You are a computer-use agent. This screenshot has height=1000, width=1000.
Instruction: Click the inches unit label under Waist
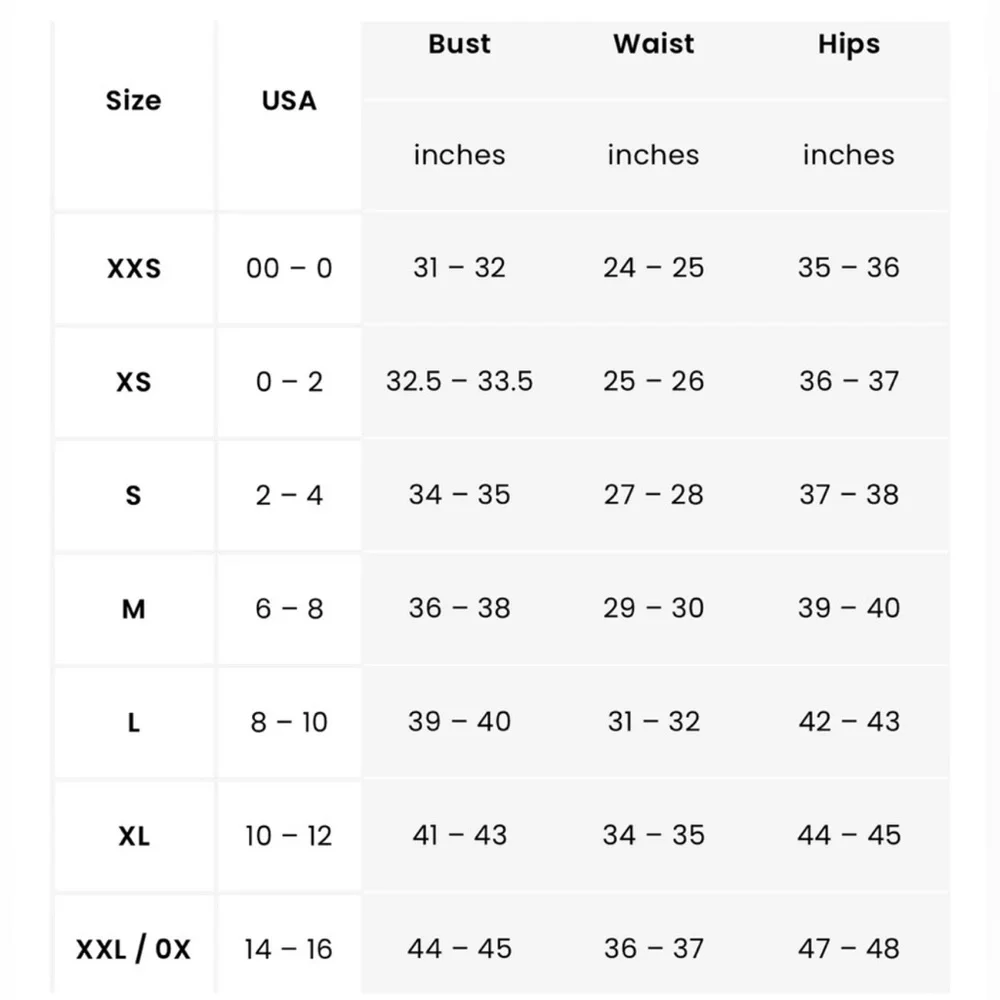point(653,155)
